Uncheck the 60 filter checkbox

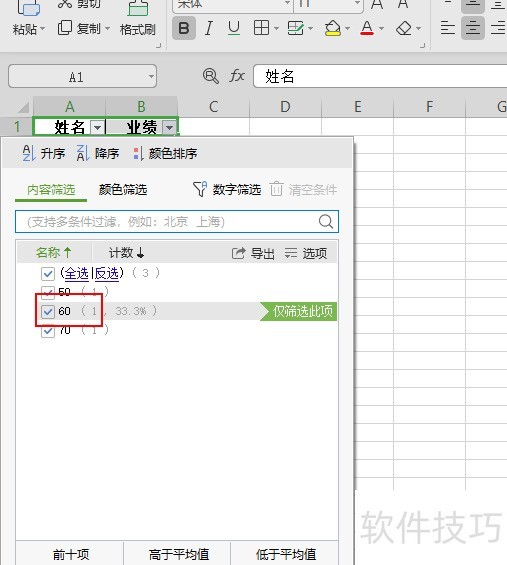click(48, 311)
